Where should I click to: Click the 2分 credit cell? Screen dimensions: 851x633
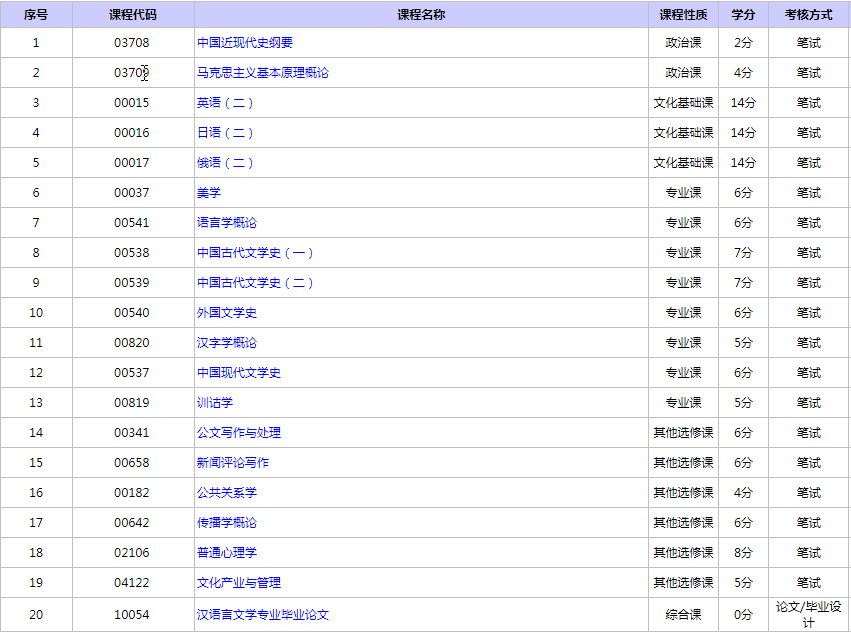[x=743, y=42]
